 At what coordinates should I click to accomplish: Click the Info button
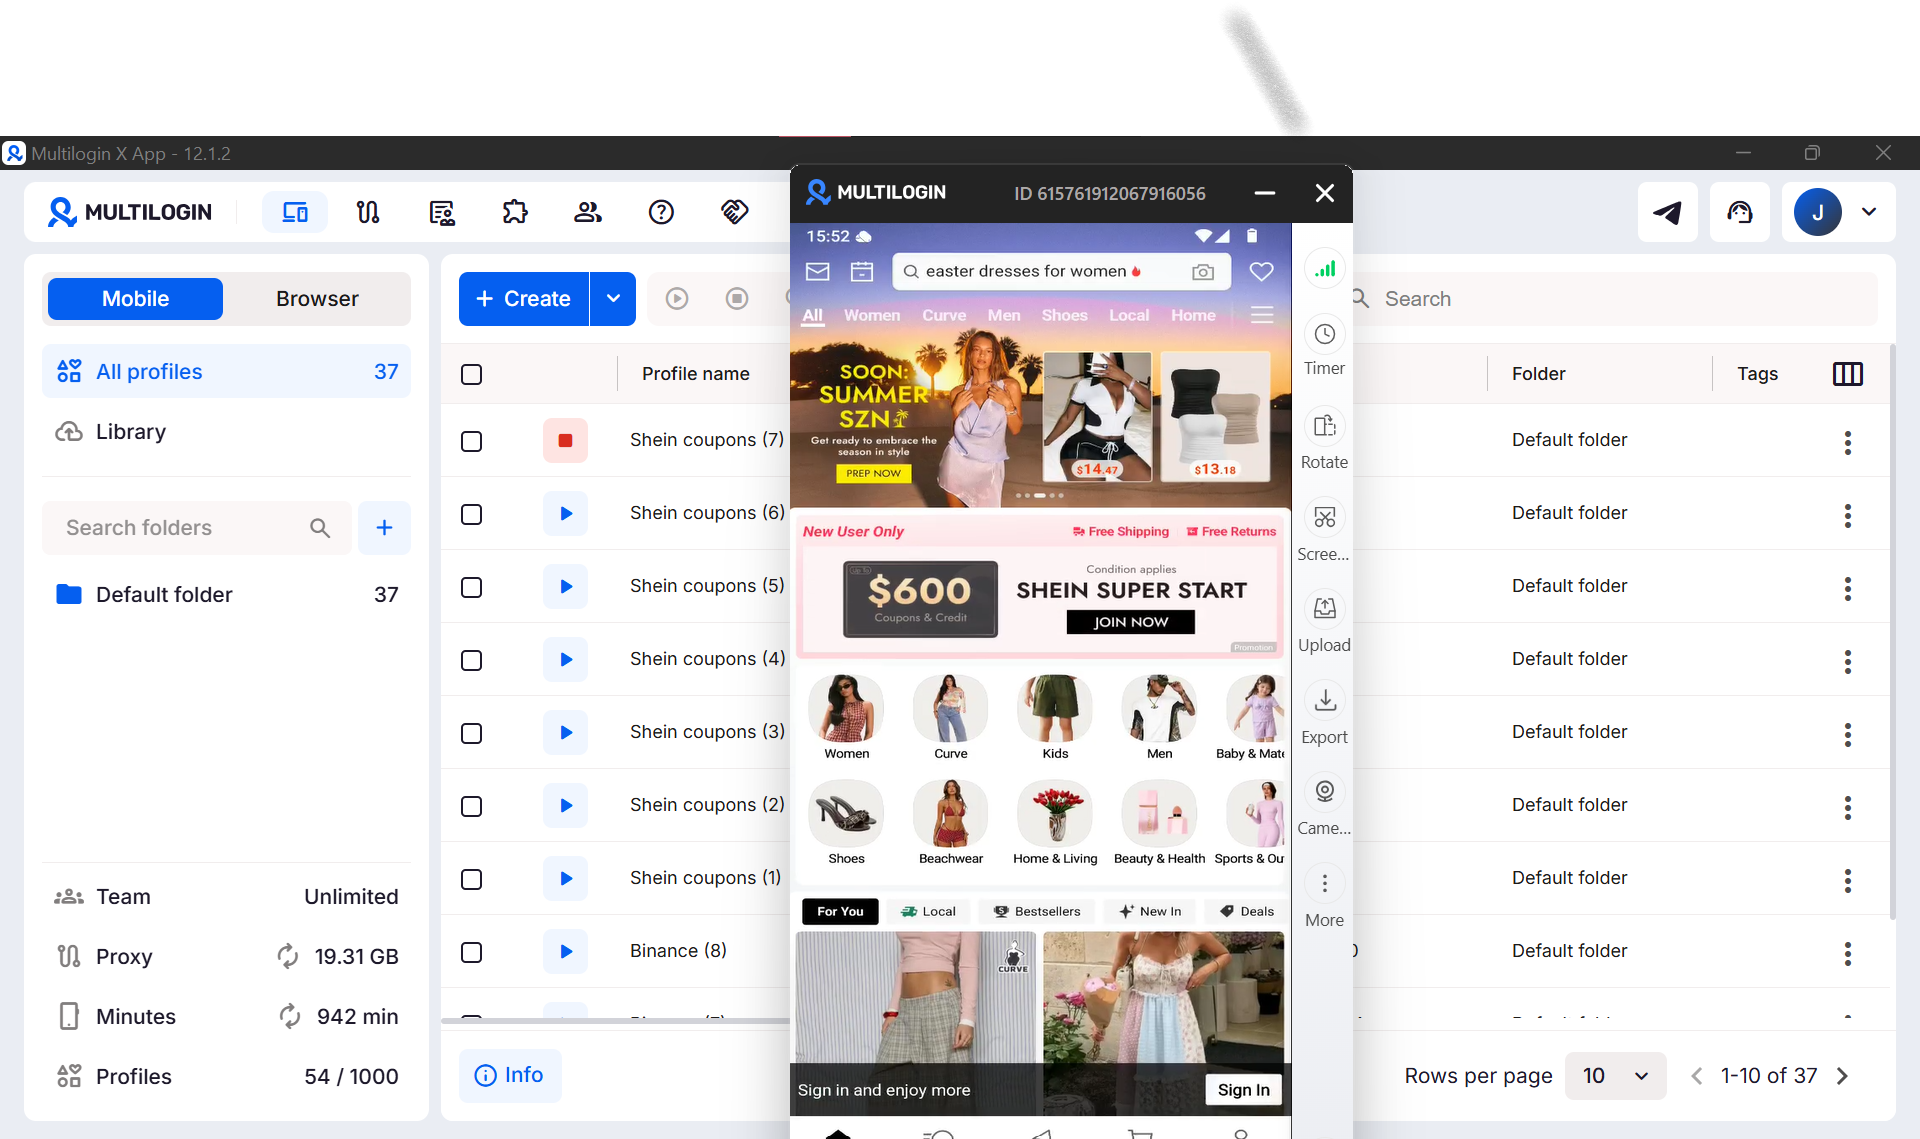509,1075
